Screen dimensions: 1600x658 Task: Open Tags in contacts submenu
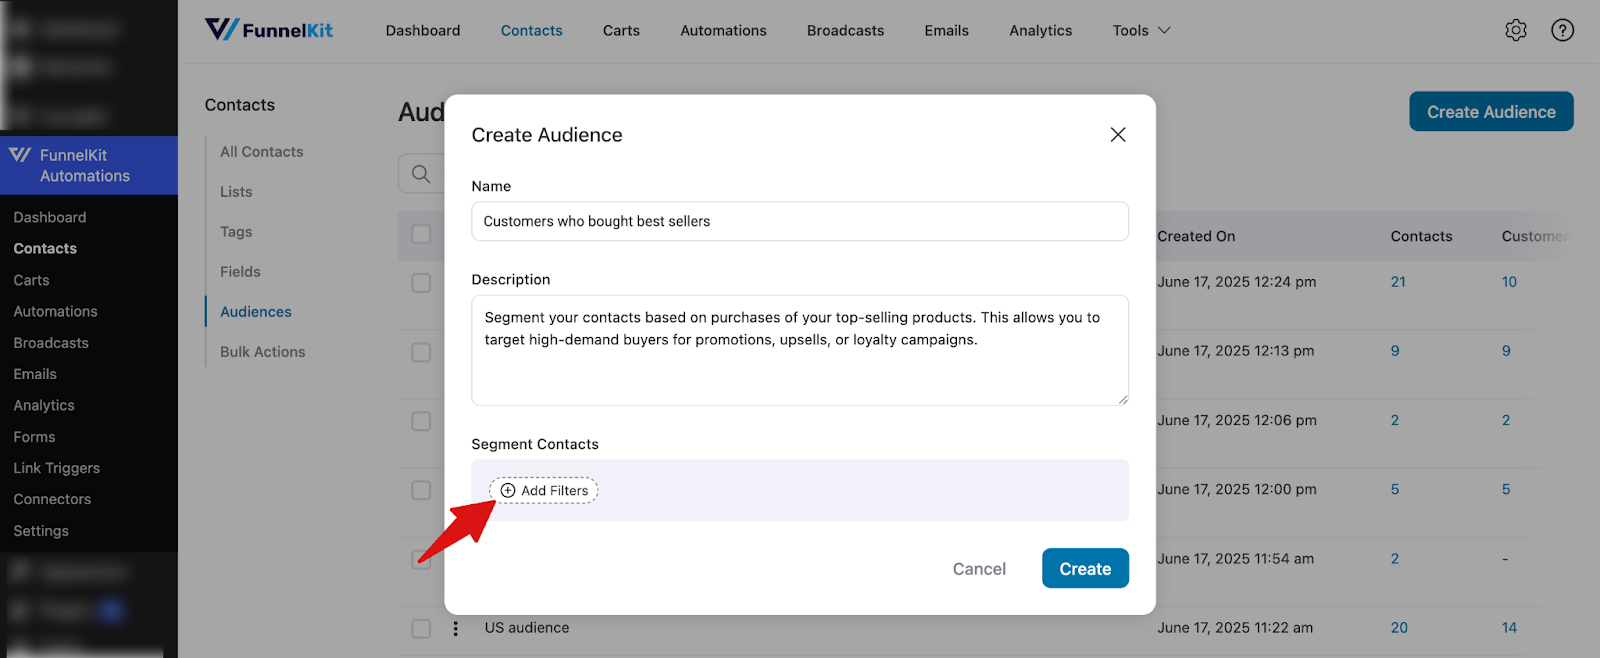pyautogui.click(x=236, y=231)
